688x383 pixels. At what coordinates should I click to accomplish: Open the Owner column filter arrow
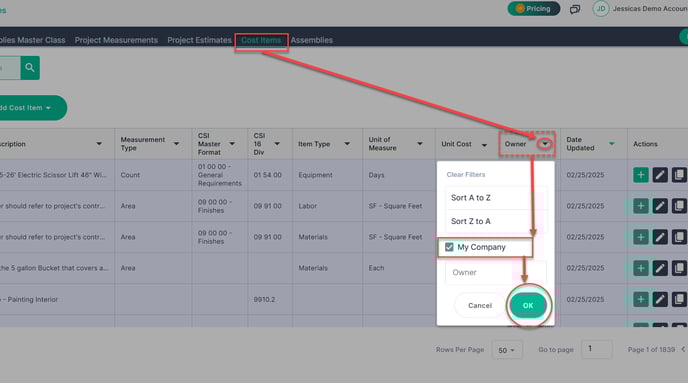pos(545,144)
